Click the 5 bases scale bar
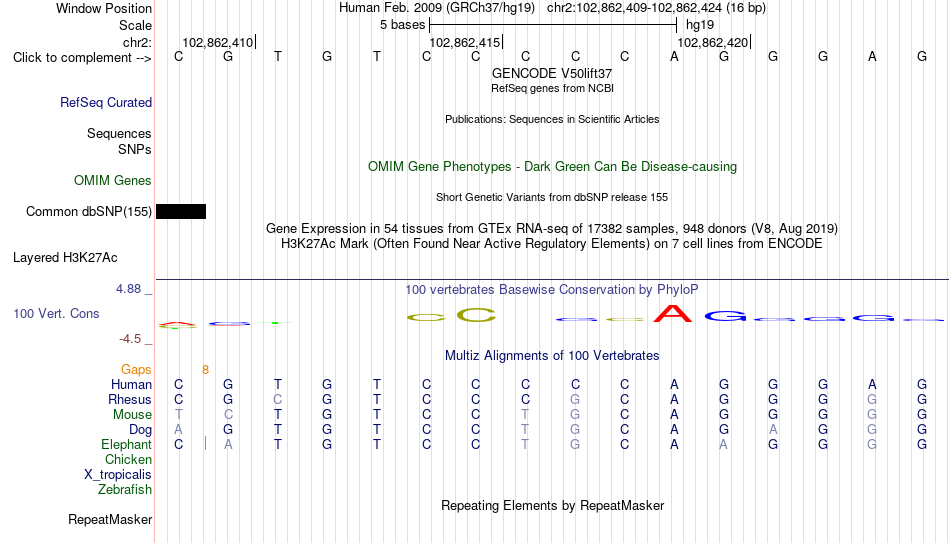The width and height of the screenshot is (950, 543). coord(553,25)
